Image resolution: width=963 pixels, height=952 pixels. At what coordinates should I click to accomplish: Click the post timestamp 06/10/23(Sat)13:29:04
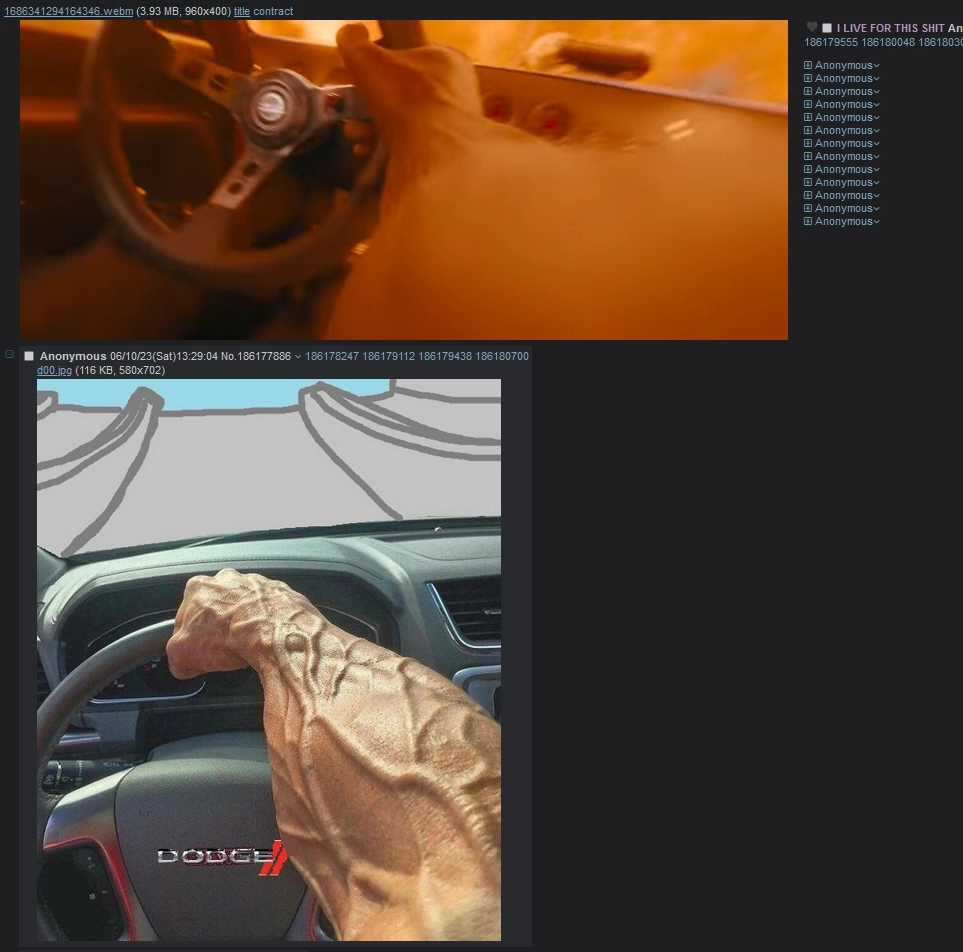164,356
